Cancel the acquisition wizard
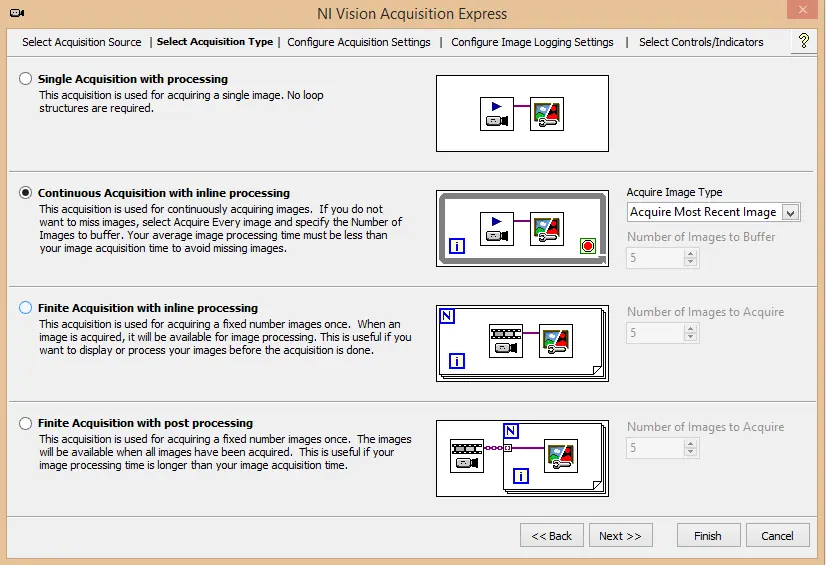826x565 pixels. click(777, 536)
